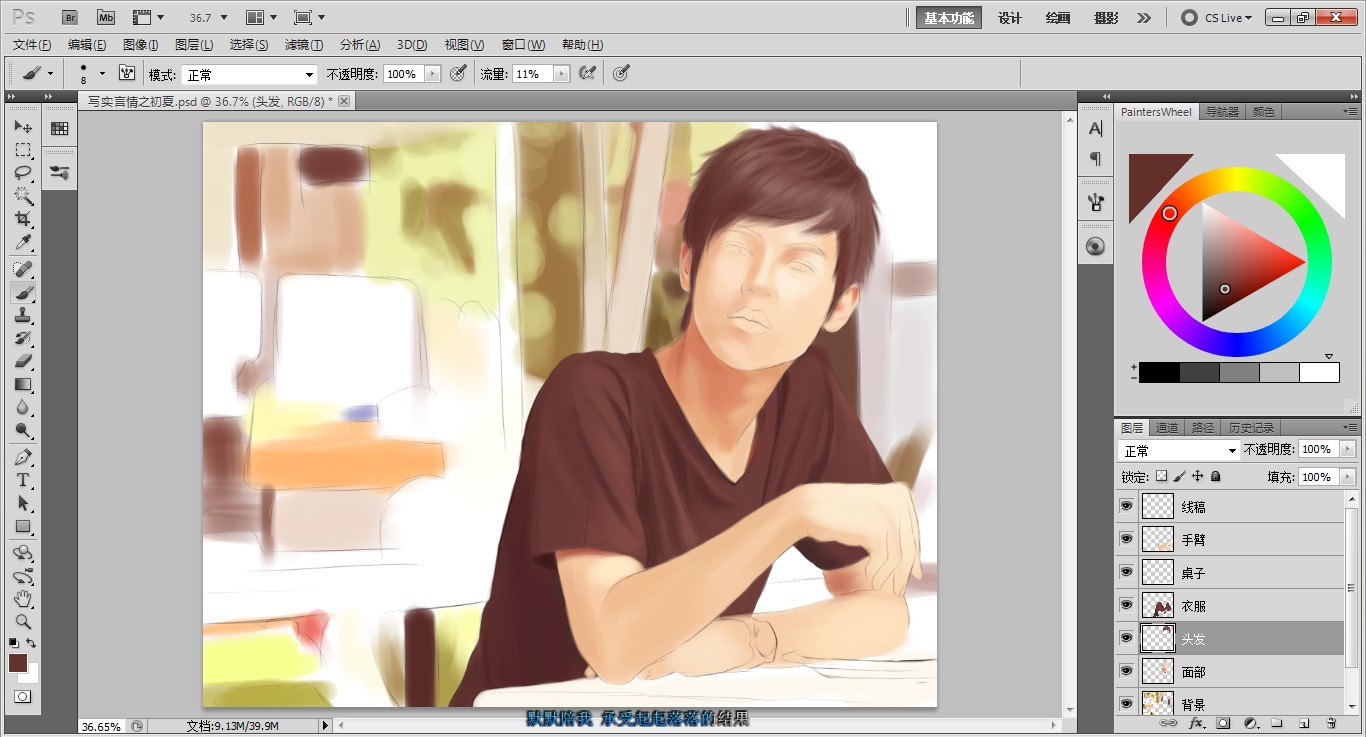Screen dimensions: 1366x737
Task: Open brush 模式 blend mode dropdown
Action: pos(250,75)
